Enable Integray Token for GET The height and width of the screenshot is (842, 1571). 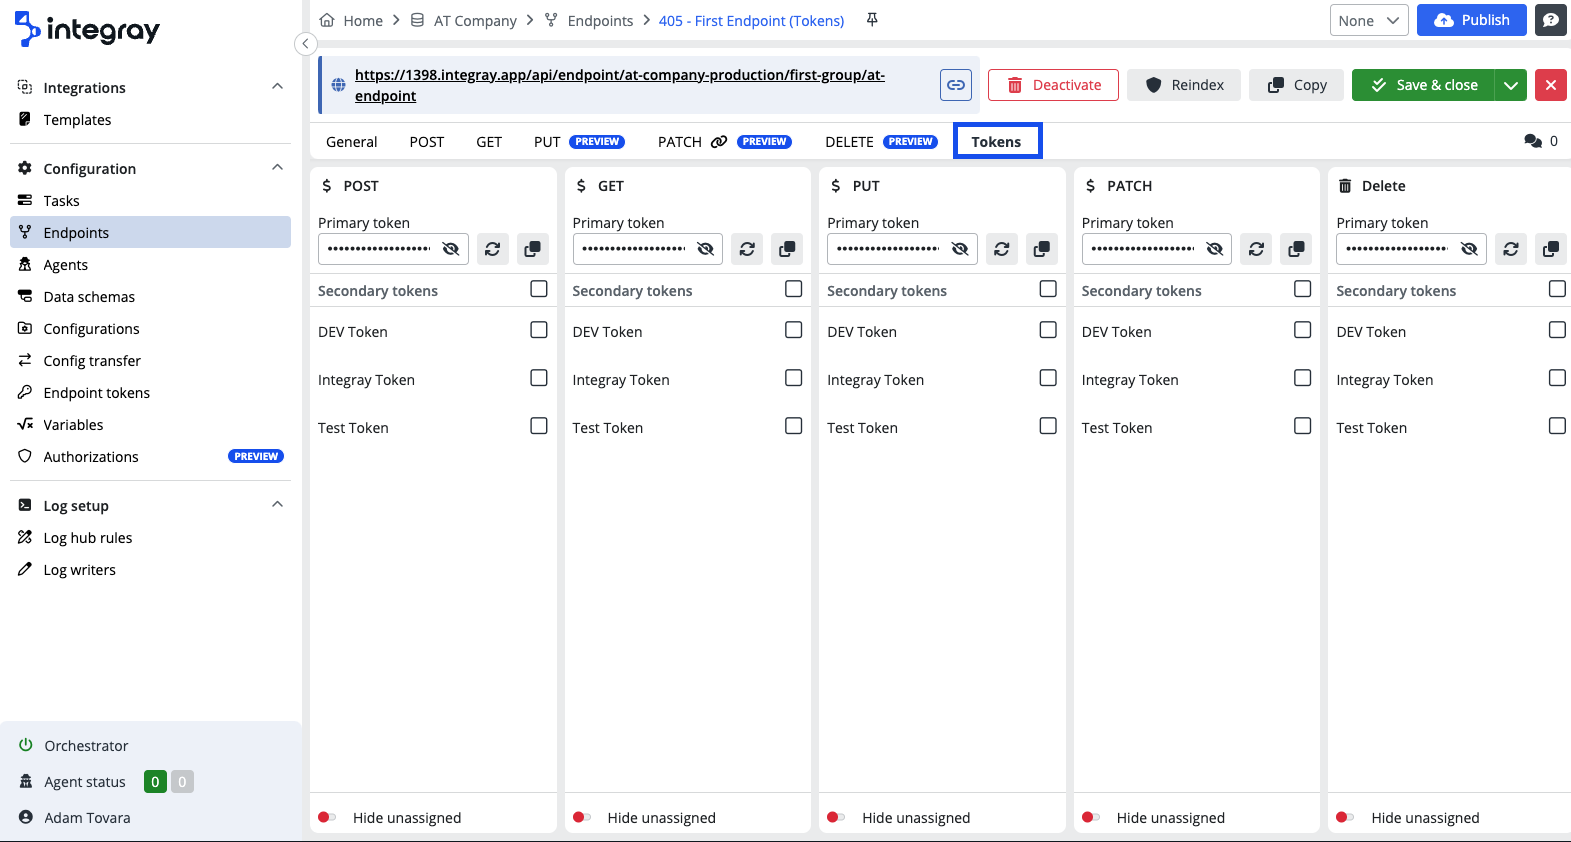[x=793, y=378]
